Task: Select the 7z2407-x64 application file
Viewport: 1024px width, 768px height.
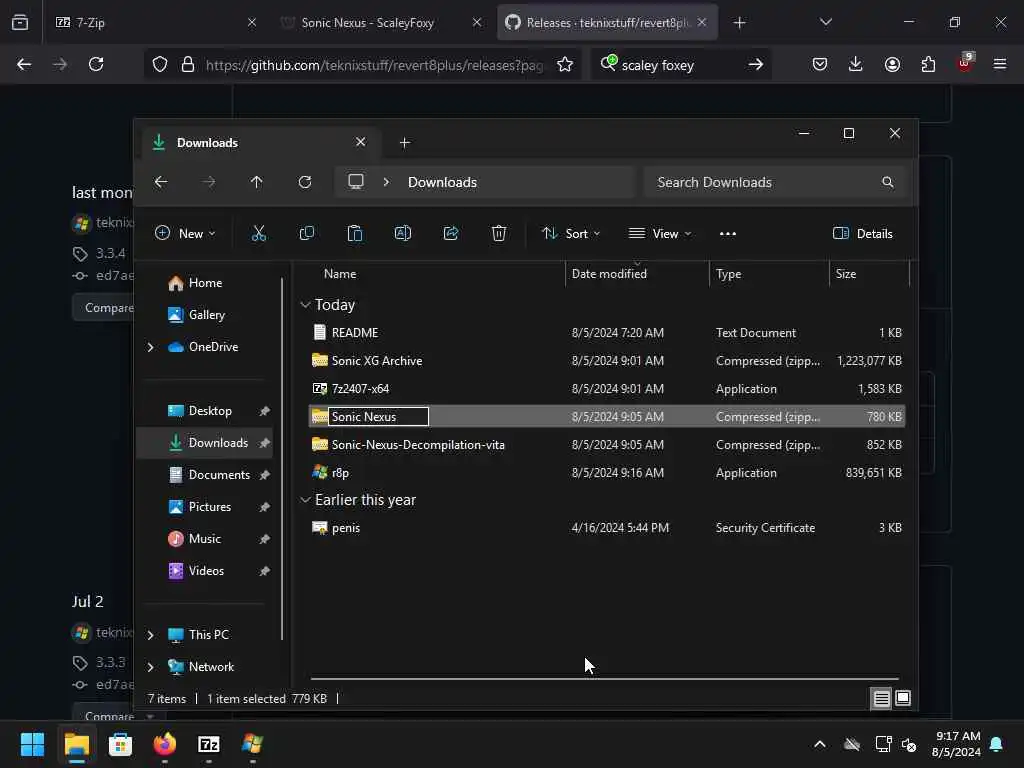Action: pyautogui.click(x=607, y=389)
